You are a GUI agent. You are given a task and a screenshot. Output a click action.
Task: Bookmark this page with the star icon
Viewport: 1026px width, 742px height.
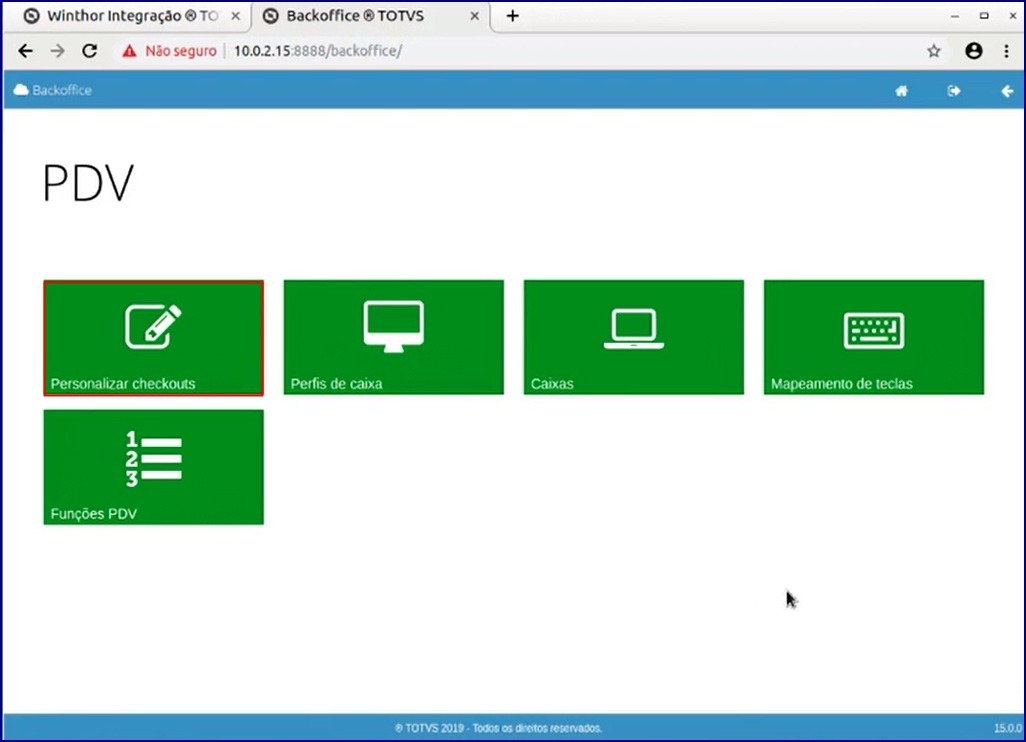coord(934,51)
